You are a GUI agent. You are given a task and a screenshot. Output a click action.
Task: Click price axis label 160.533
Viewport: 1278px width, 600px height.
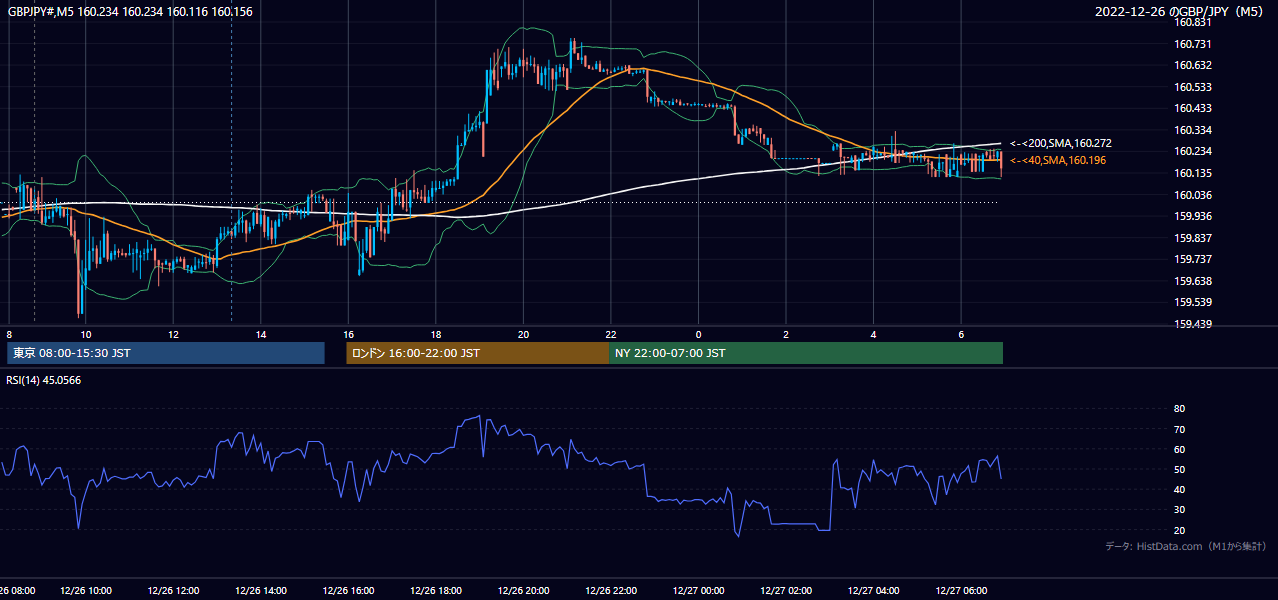point(1192,87)
